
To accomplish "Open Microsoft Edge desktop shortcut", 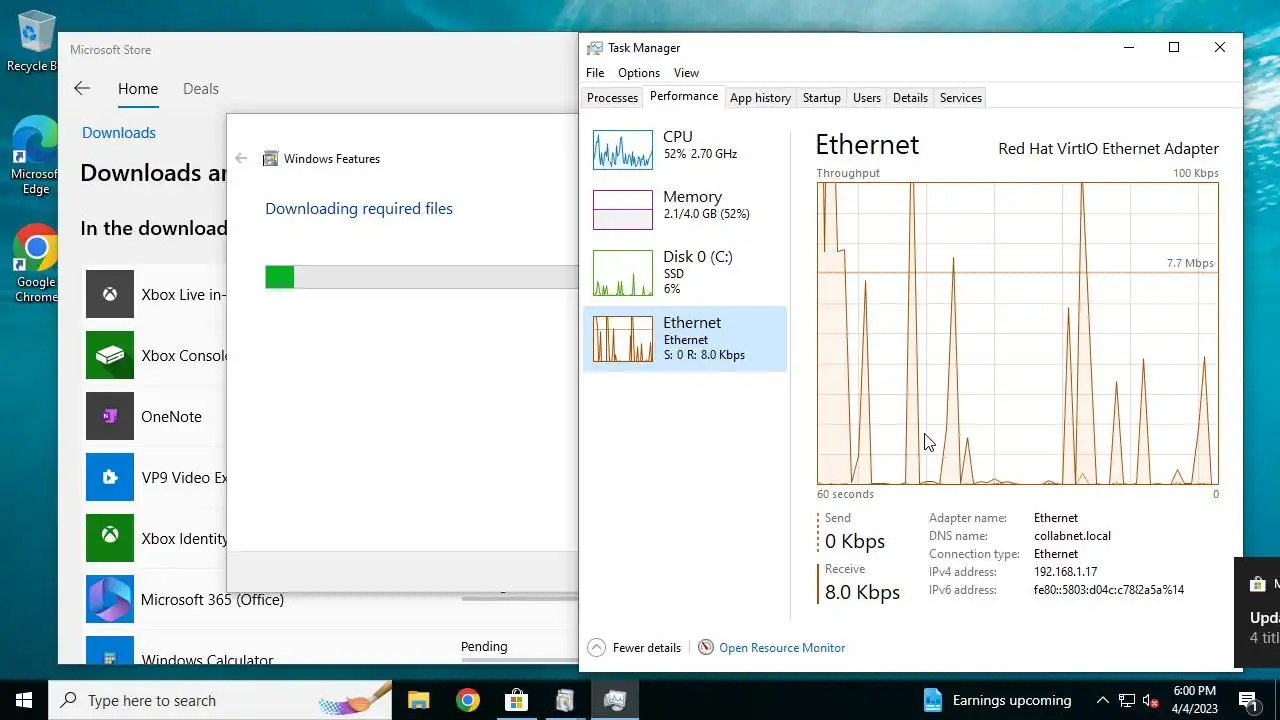I will click(x=35, y=156).
